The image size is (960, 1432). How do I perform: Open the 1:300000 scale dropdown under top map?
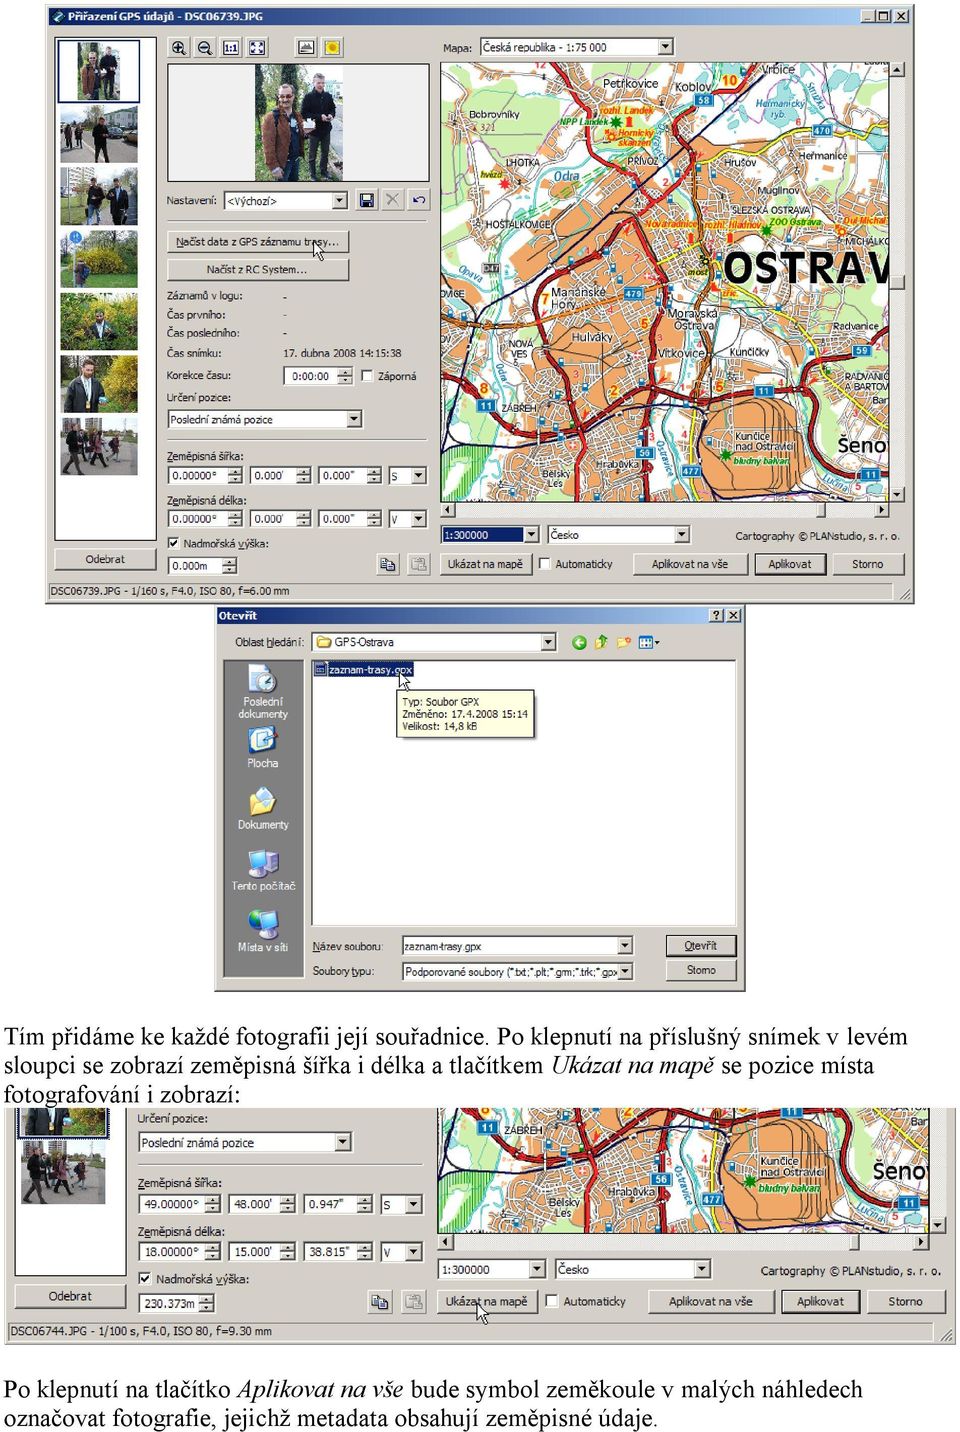click(x=531, y=535)
